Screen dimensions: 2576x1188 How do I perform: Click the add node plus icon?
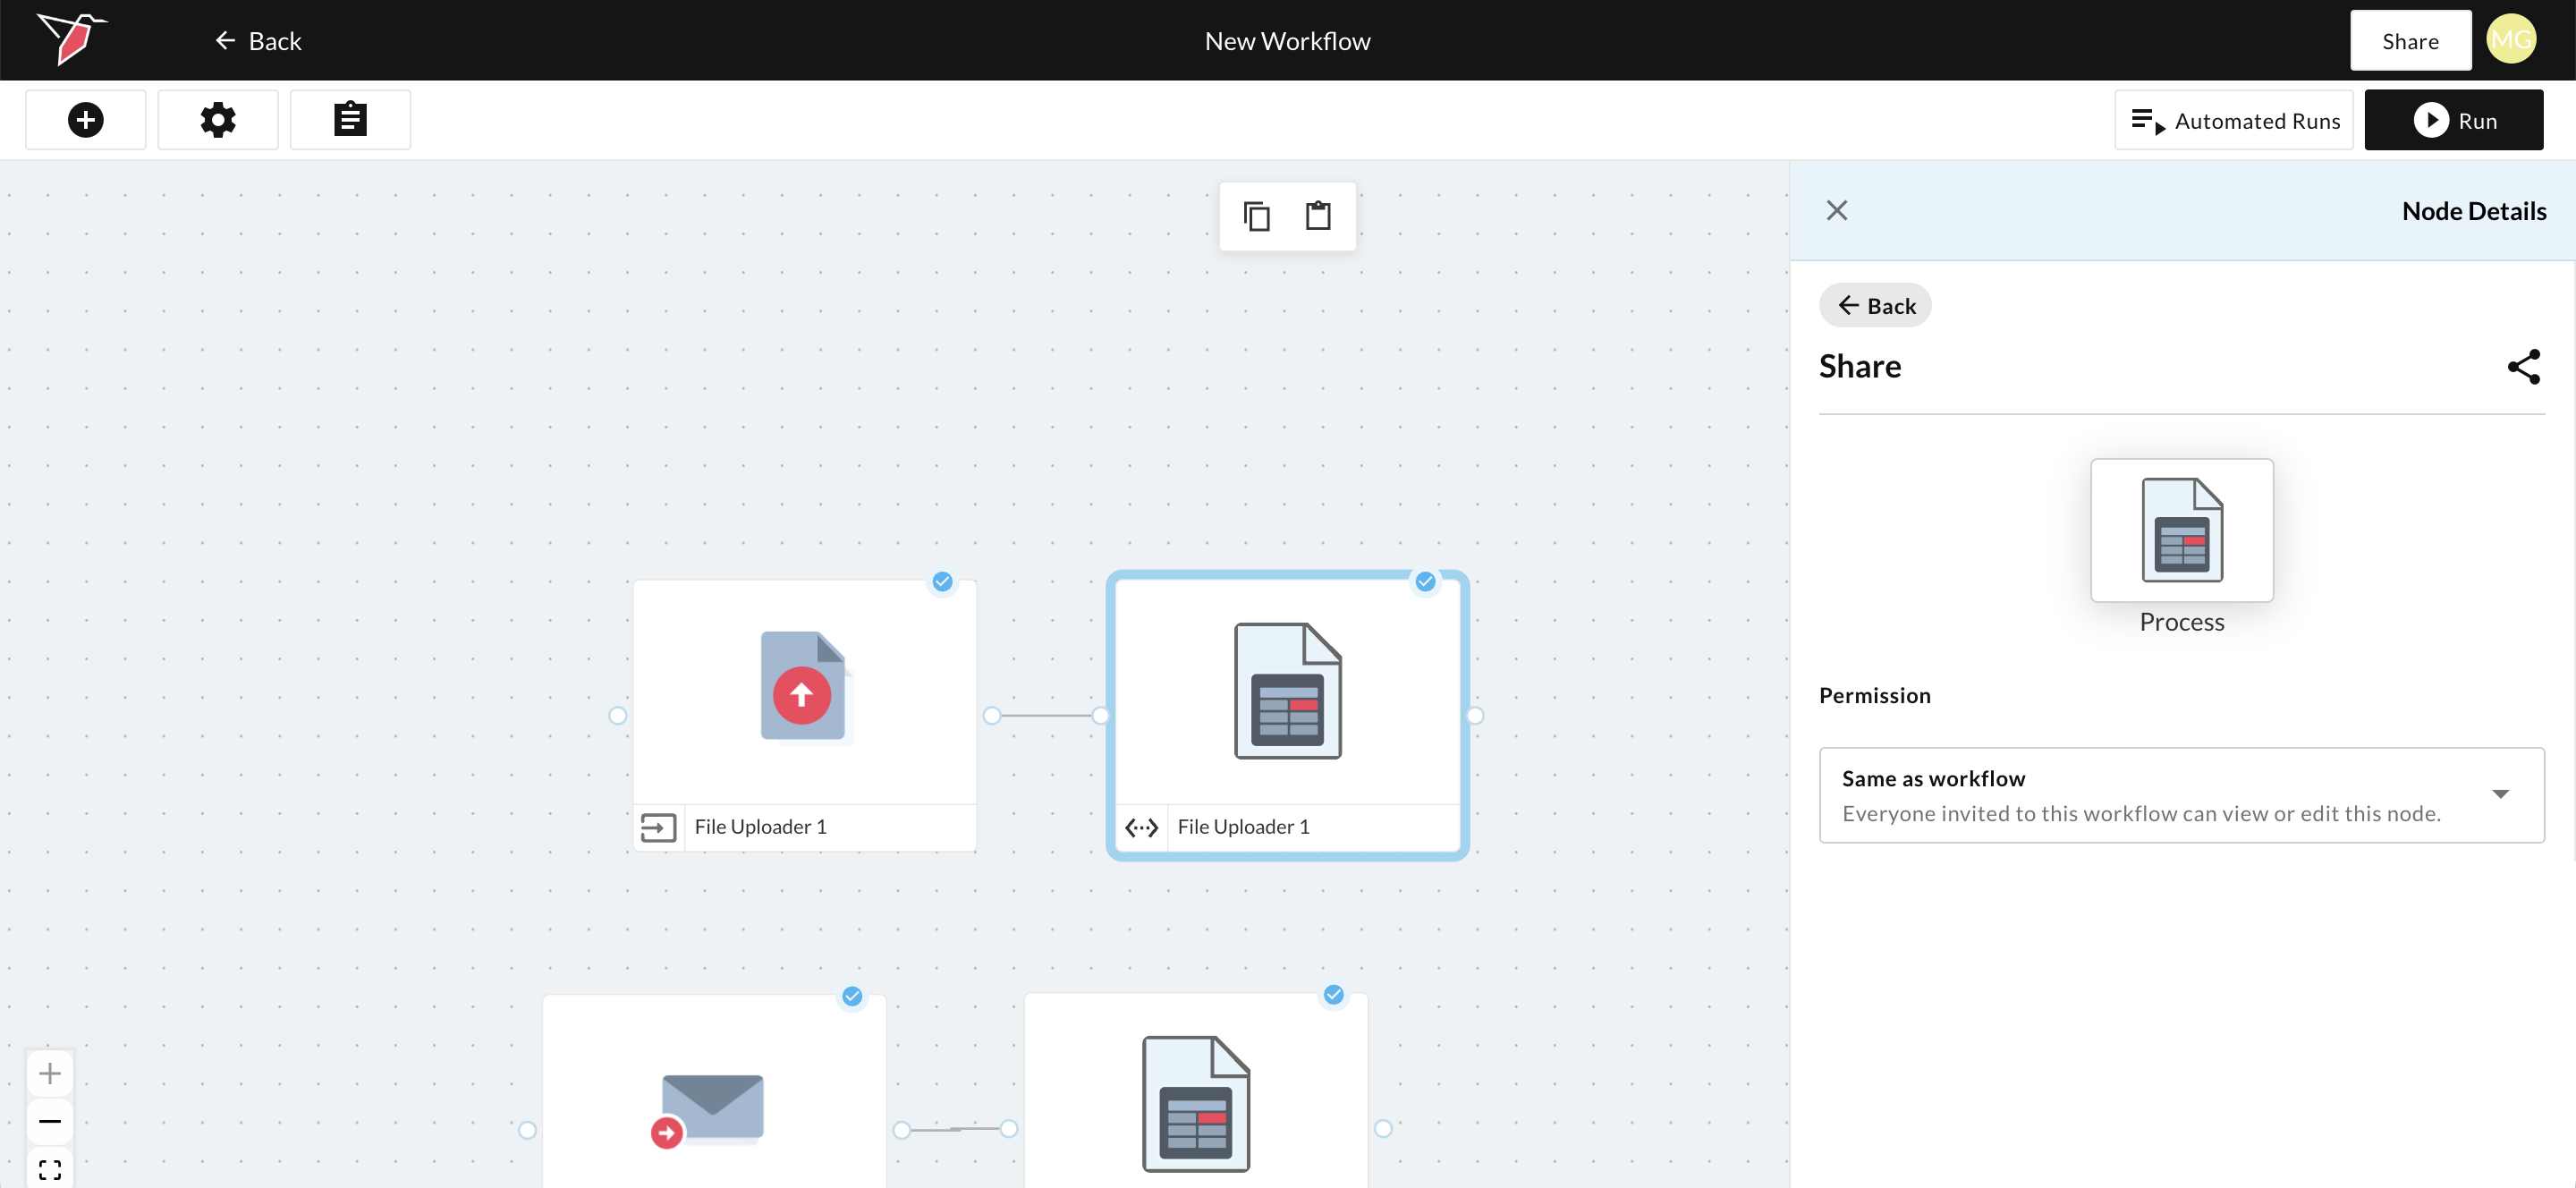[85, 120]
